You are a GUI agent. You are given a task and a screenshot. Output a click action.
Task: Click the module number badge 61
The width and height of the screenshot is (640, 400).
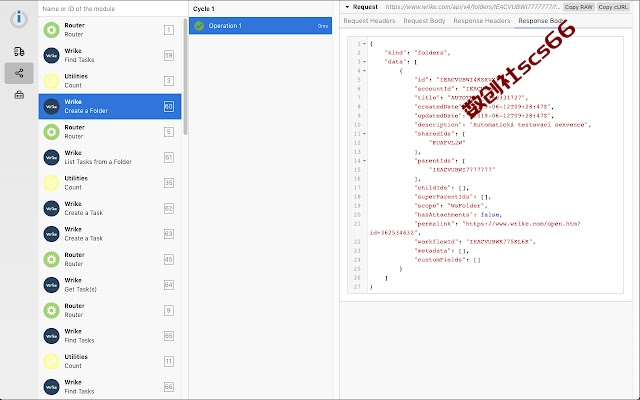tap(169, 157)
